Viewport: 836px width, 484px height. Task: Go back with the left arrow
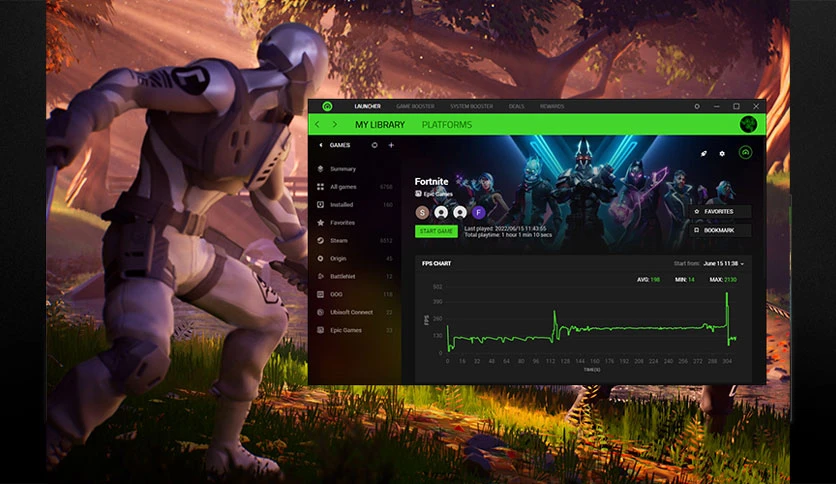click(x=317, y=124)
